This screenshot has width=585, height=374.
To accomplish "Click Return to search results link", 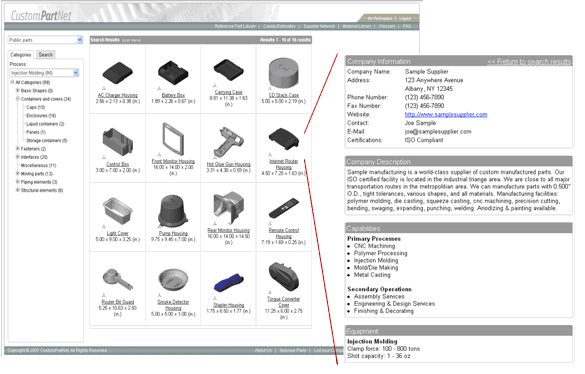I will 529,62.
